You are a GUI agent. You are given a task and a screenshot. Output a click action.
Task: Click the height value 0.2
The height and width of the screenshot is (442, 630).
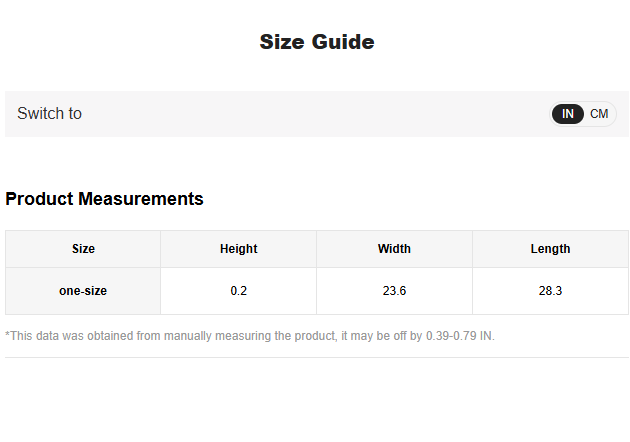coord(239,291)
